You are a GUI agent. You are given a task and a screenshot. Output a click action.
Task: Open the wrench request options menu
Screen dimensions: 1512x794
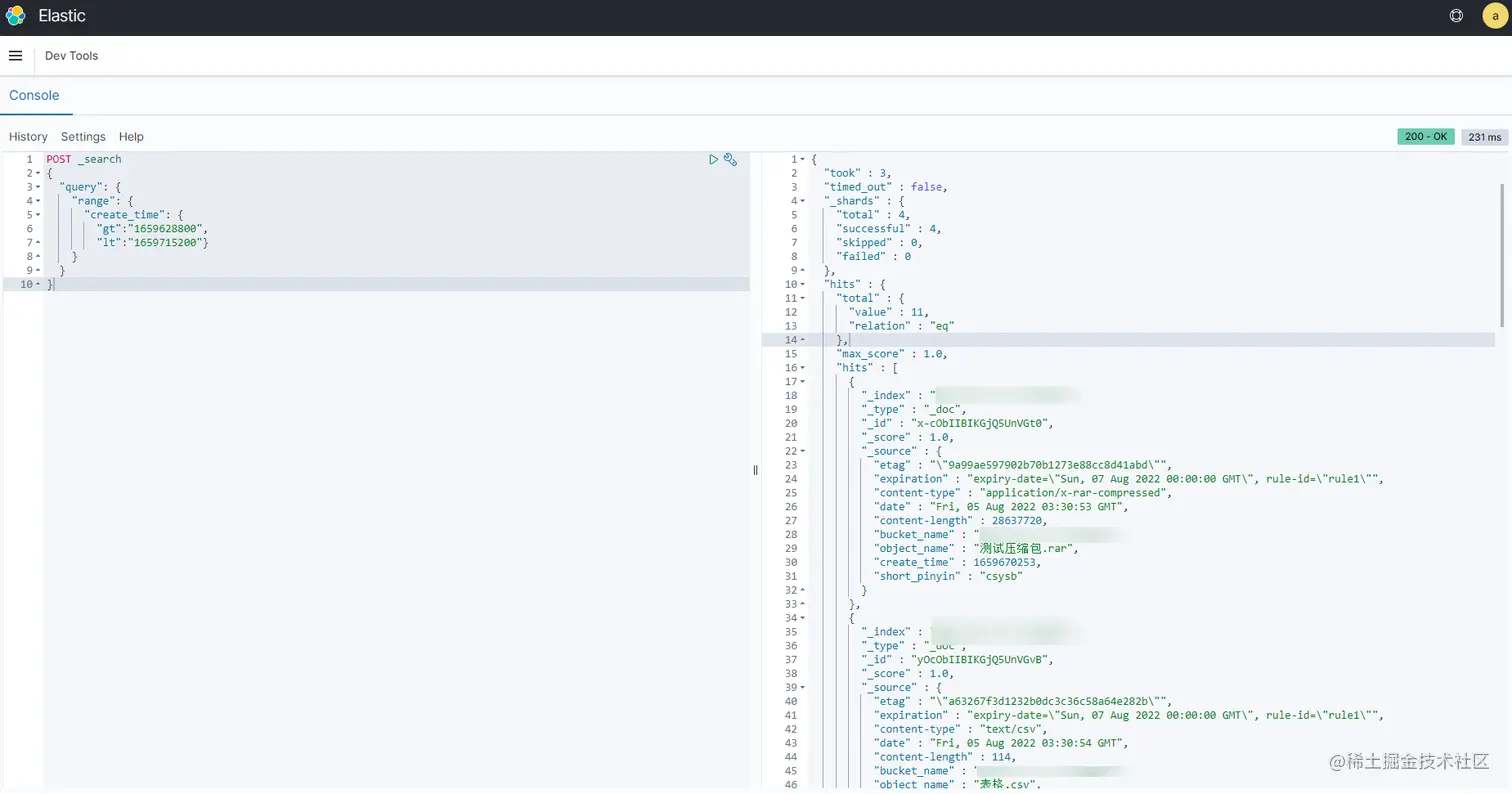coord(730,159)
